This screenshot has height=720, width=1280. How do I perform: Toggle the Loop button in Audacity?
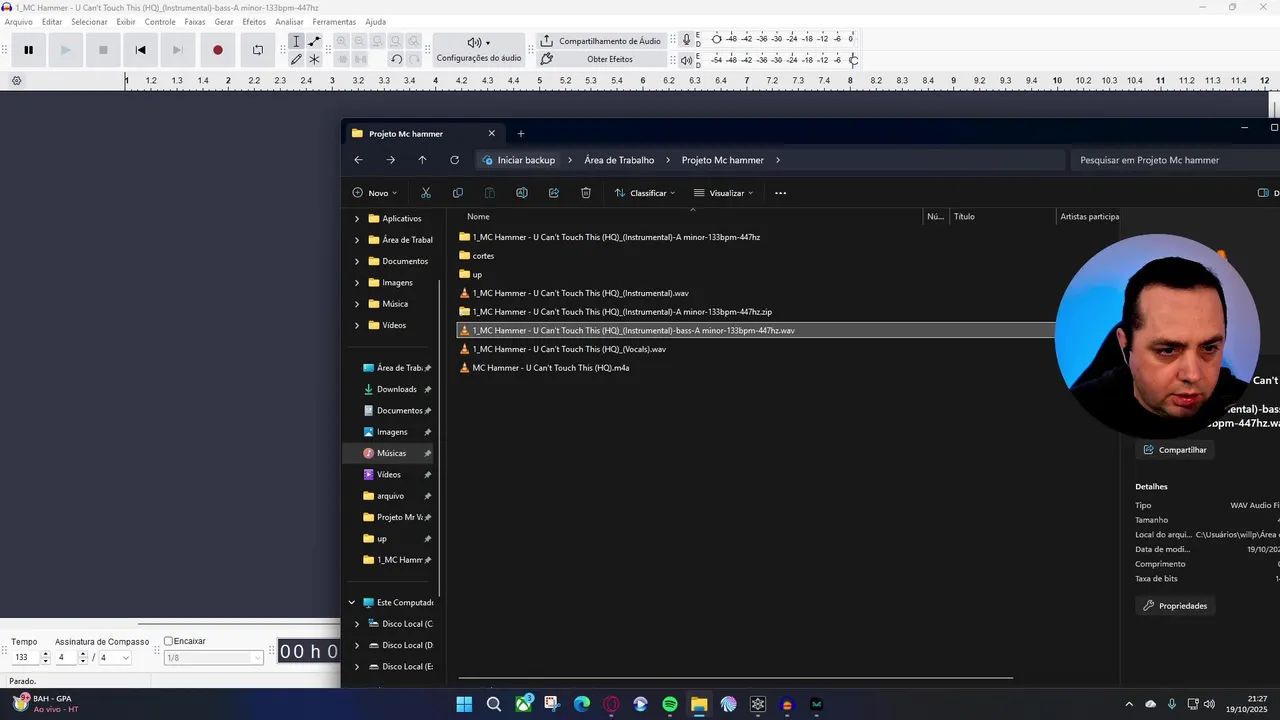point(257,50)
